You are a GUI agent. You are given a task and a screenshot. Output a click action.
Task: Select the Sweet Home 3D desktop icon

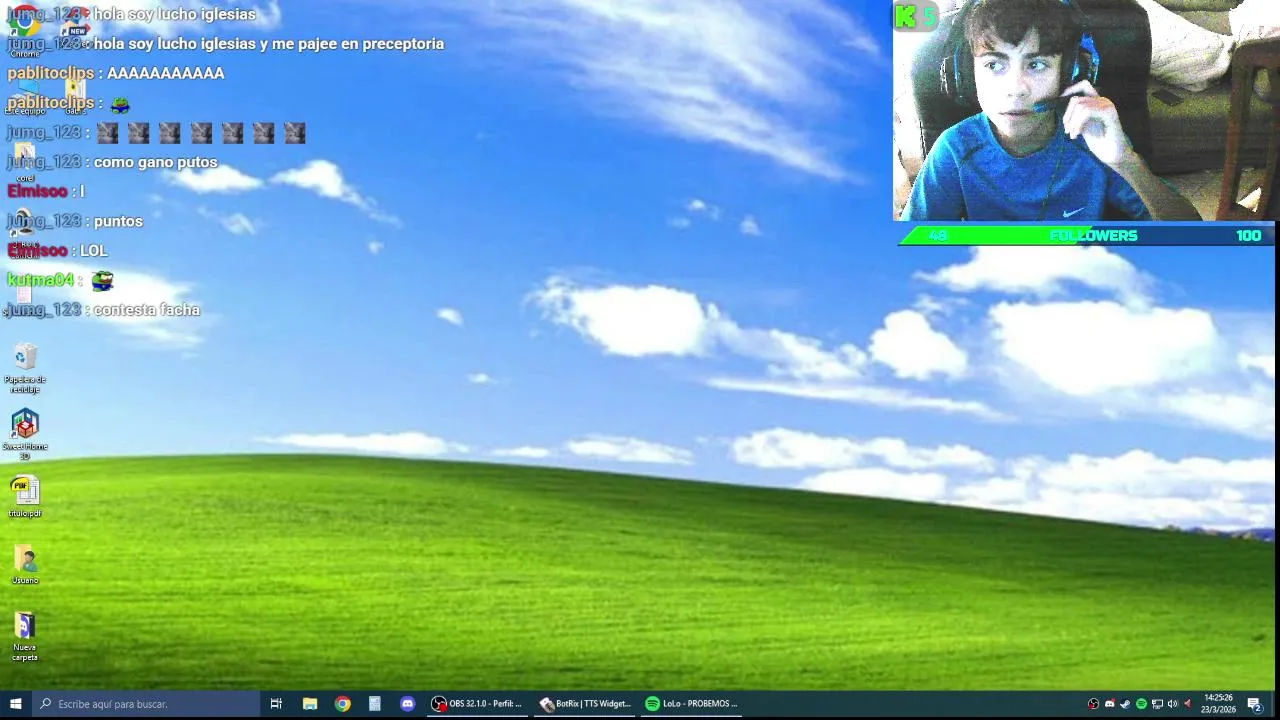pyautogui.click(x=25, y=434)
